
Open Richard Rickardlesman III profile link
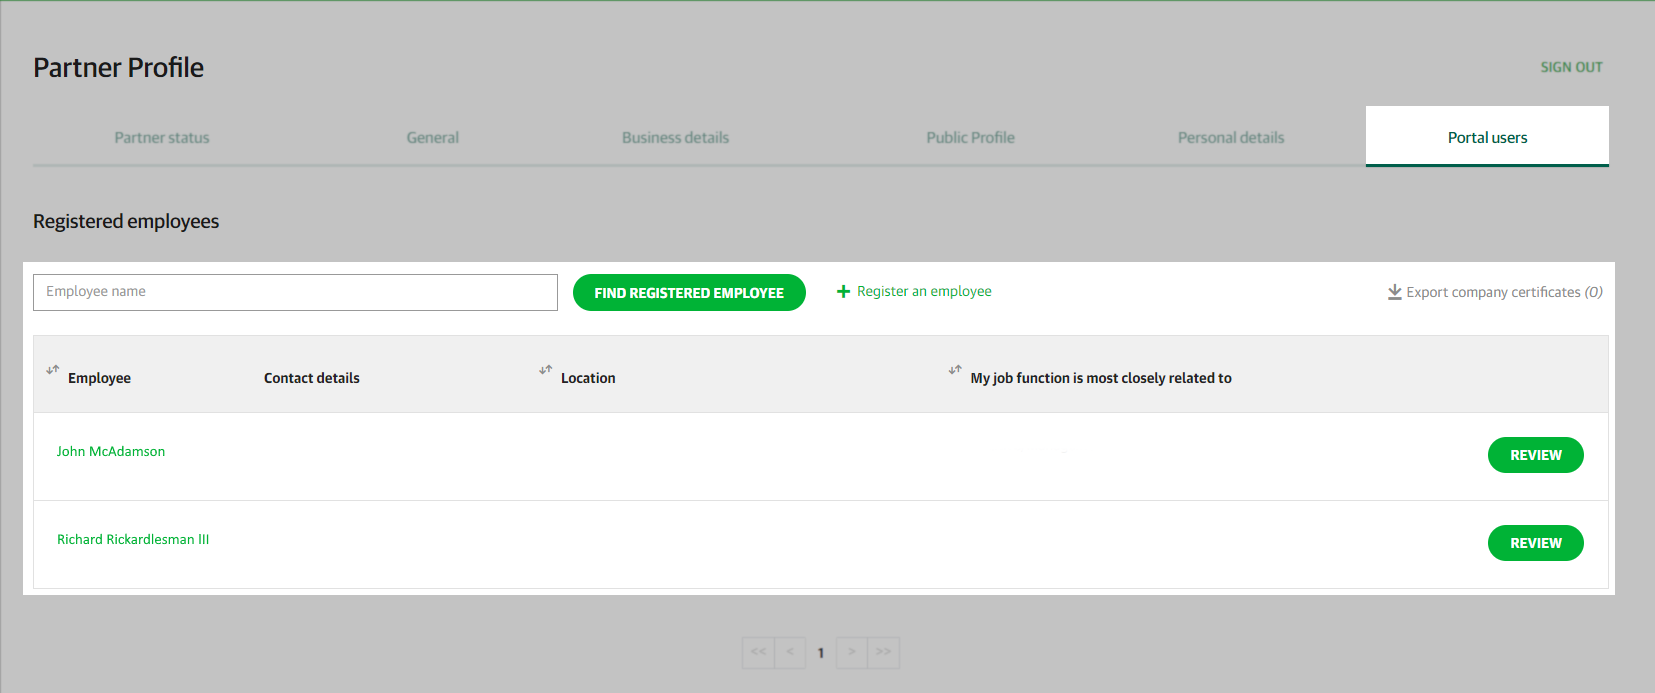tap(133, 539)
